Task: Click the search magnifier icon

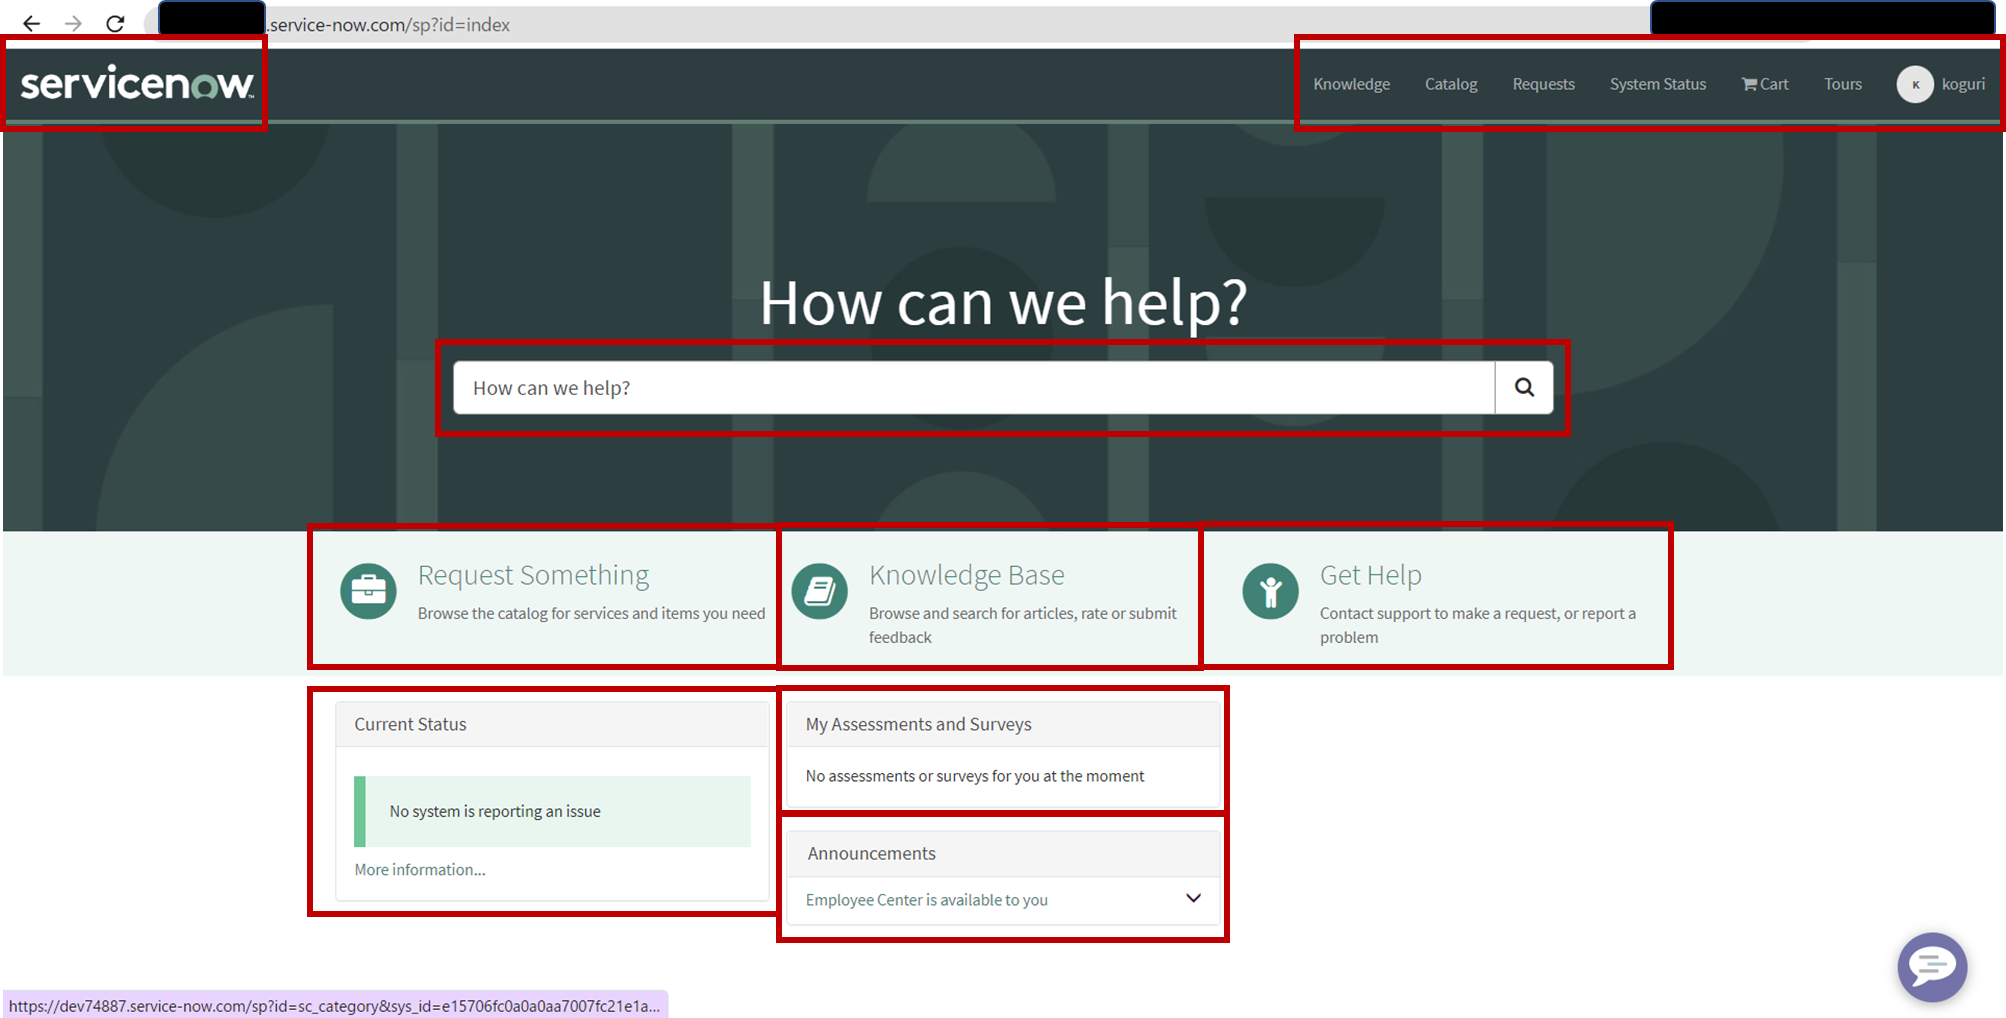Action: tap(1523, 387)
